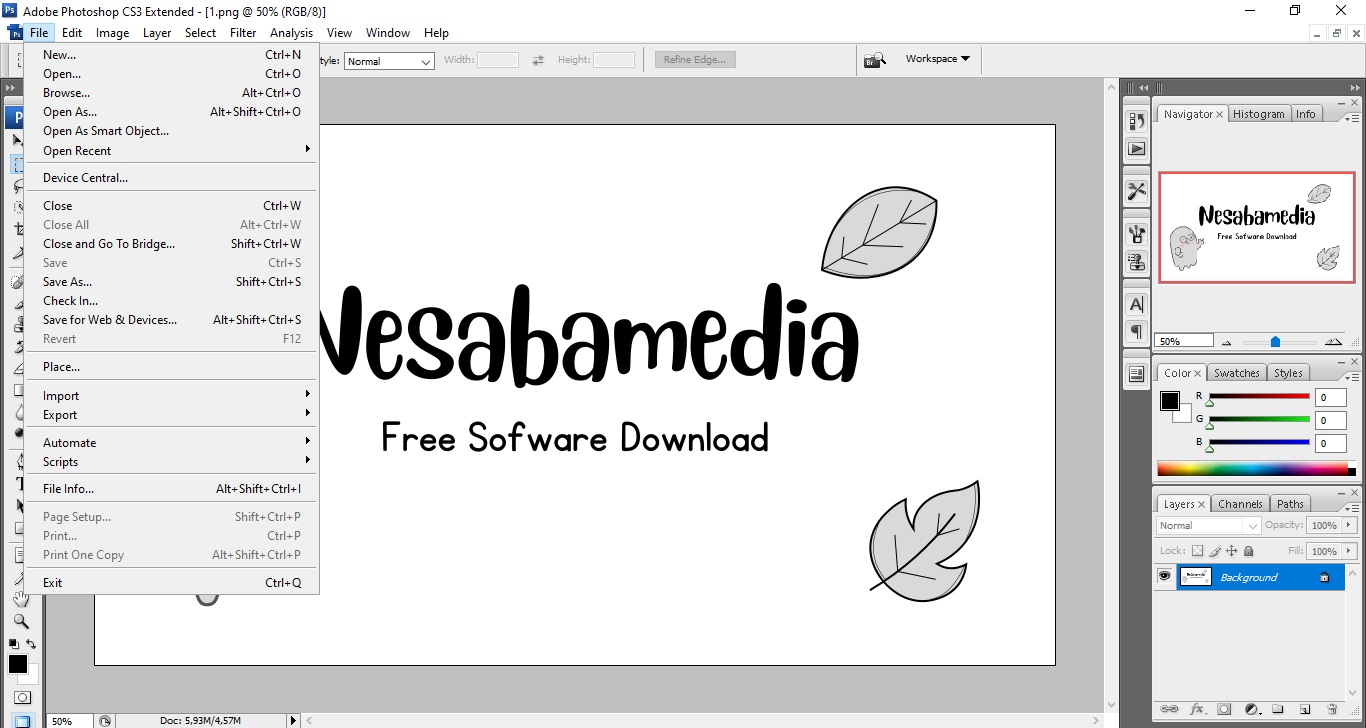Viewport: 1366px width, 728px height.
Task: Create a new layer via Layers panel icon
Action: point(1306,709)
